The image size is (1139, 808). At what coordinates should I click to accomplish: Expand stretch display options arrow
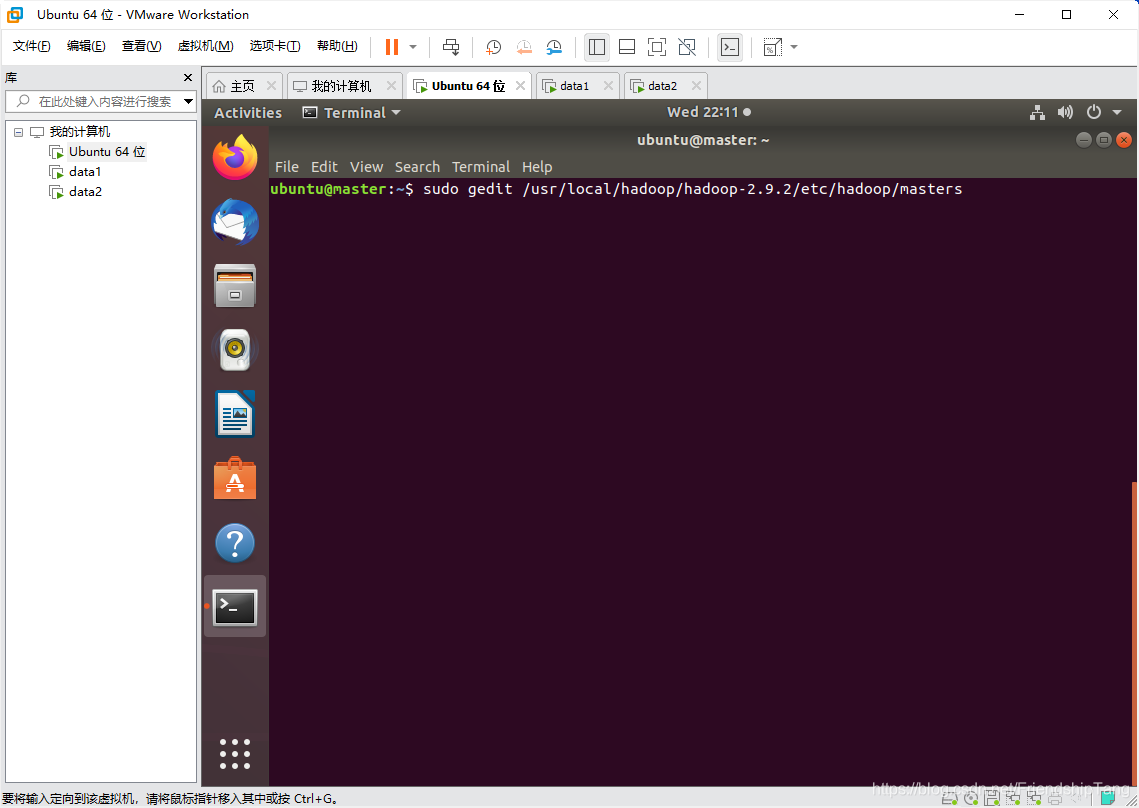[794, 47]
